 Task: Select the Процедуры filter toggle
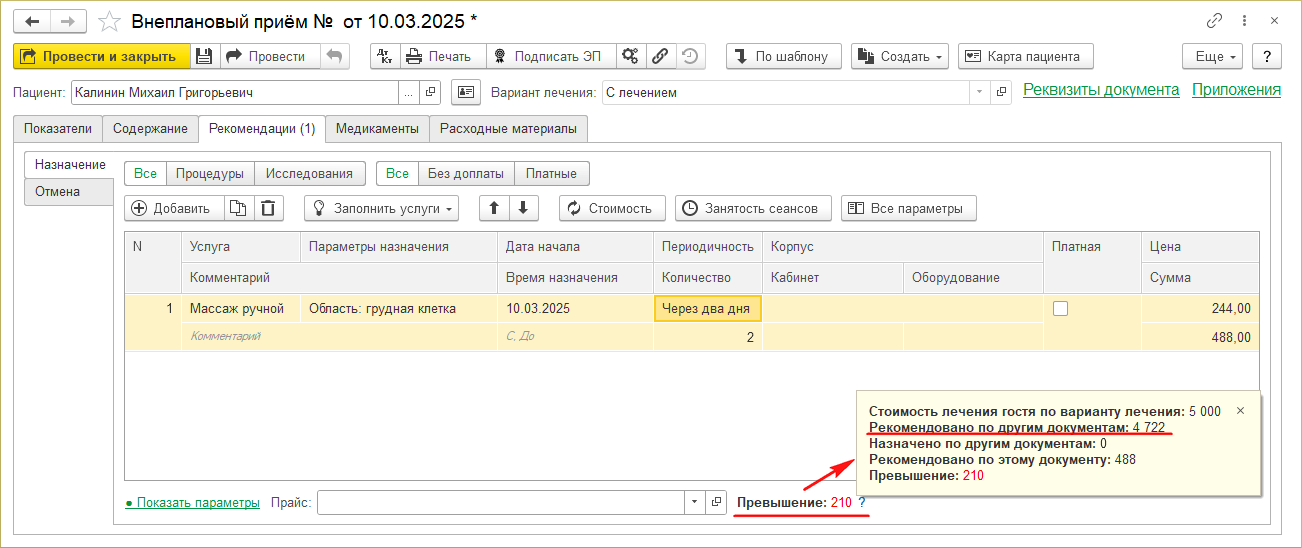(x=210, y=173)
